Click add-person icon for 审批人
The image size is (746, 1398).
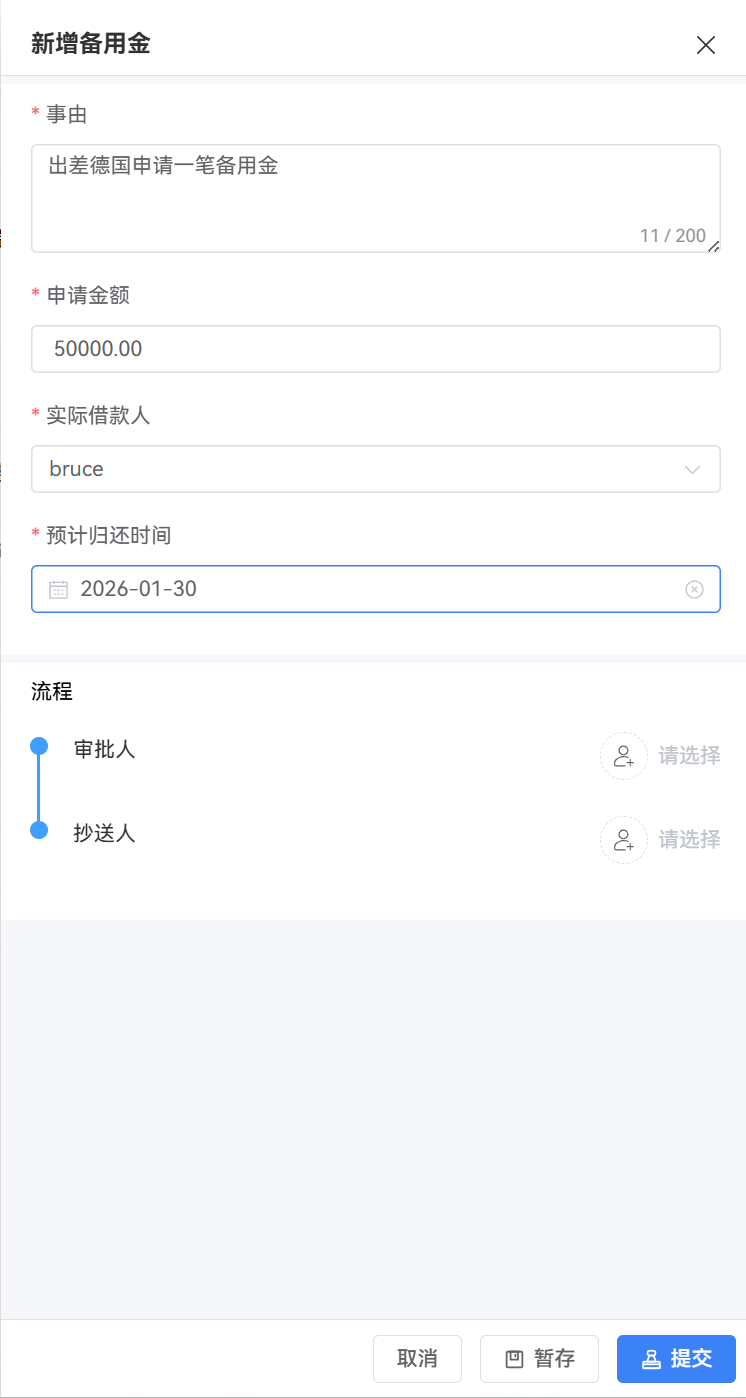624,755
